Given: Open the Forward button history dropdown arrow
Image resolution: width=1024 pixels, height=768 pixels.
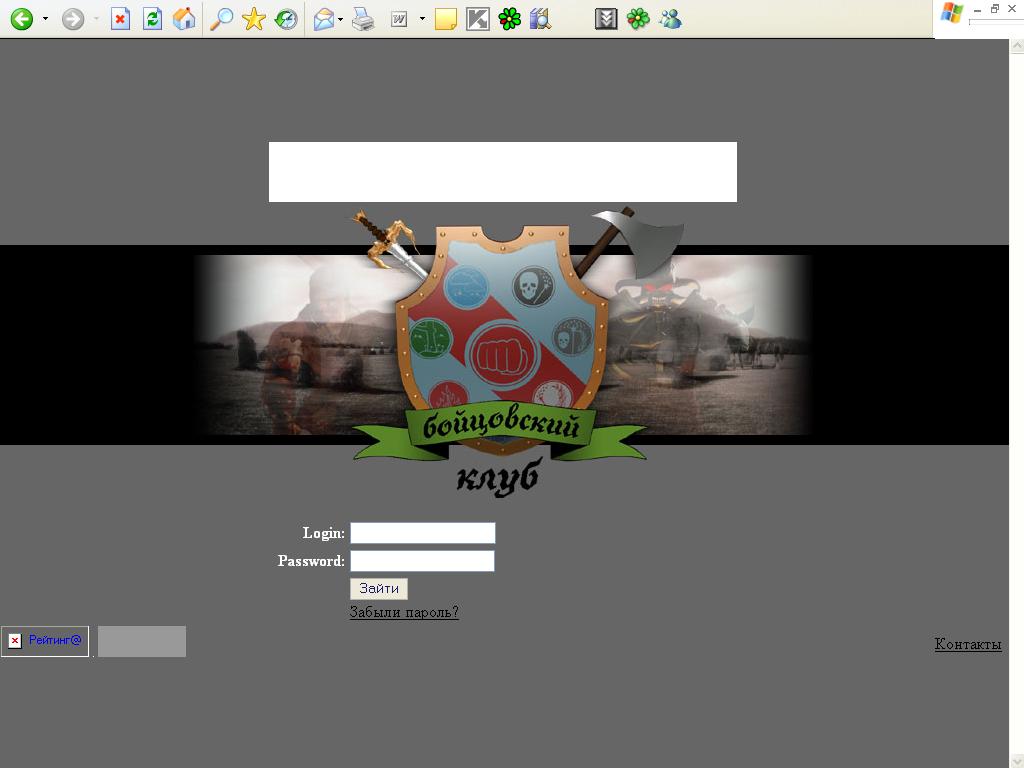Looking at the screenshot, I should (96, 19).
